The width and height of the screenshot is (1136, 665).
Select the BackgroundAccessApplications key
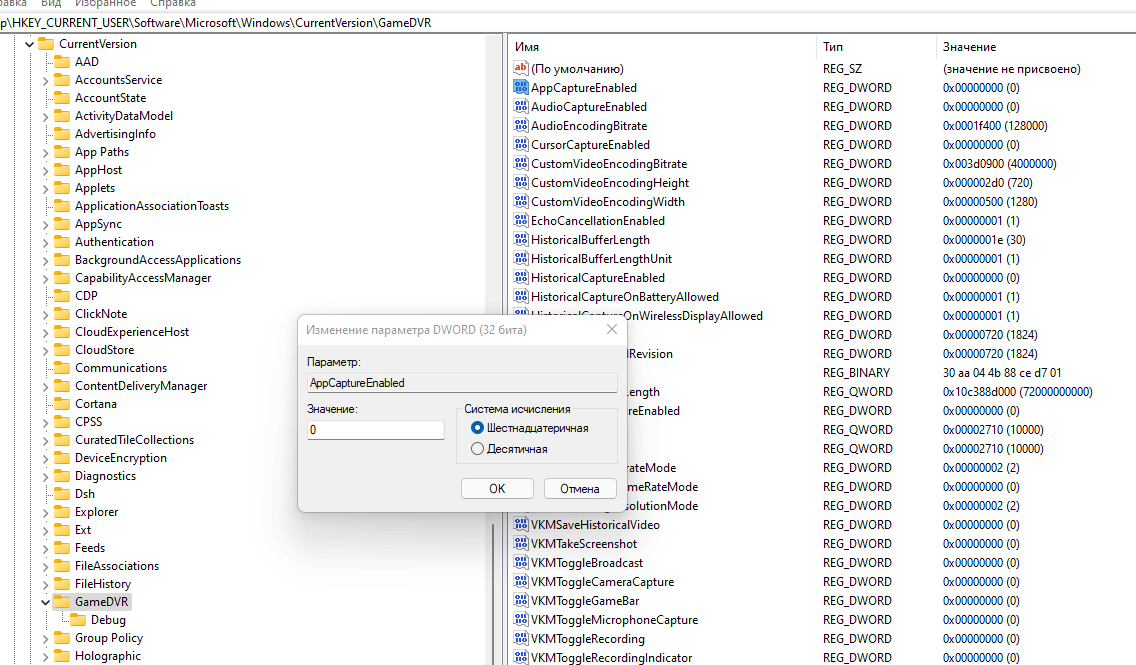pyautogui.click(x=158, y=260)
